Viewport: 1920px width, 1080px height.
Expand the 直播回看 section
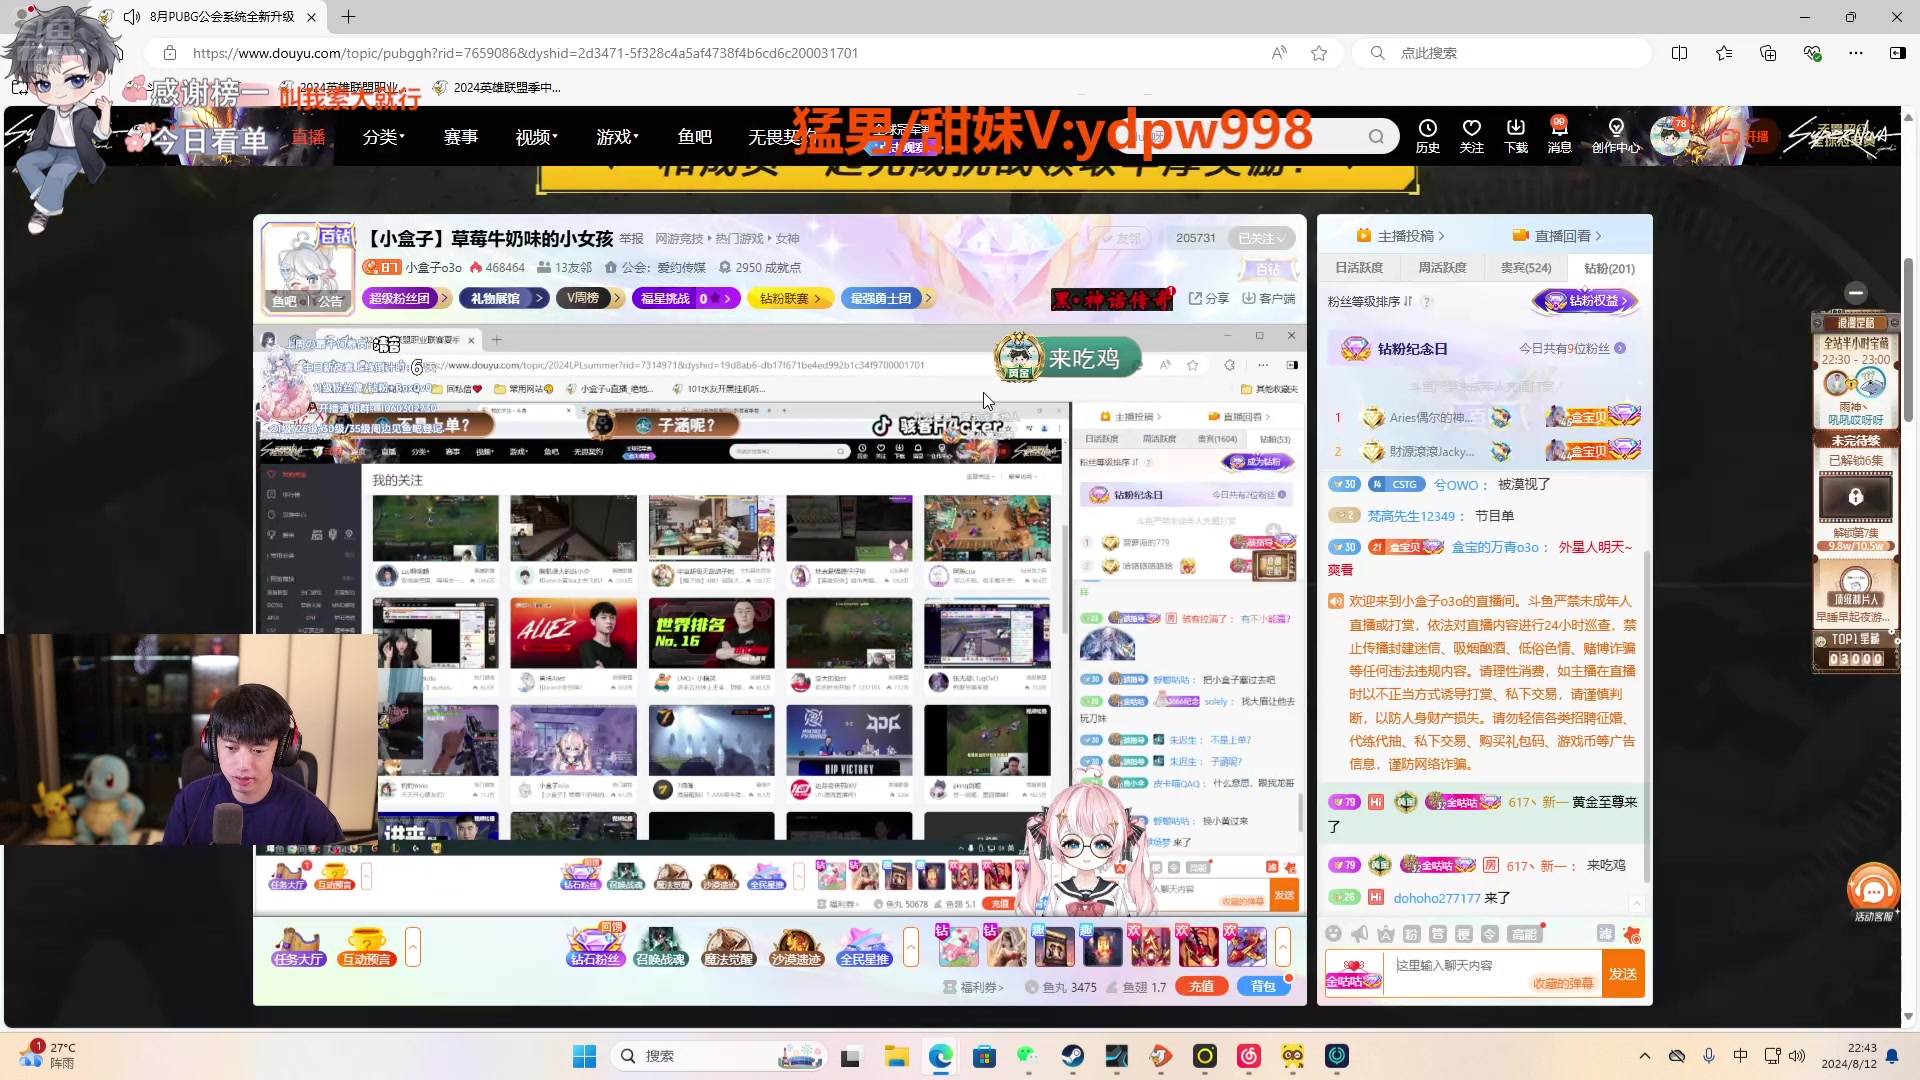pyautogui.click(x=1557, y=236)
